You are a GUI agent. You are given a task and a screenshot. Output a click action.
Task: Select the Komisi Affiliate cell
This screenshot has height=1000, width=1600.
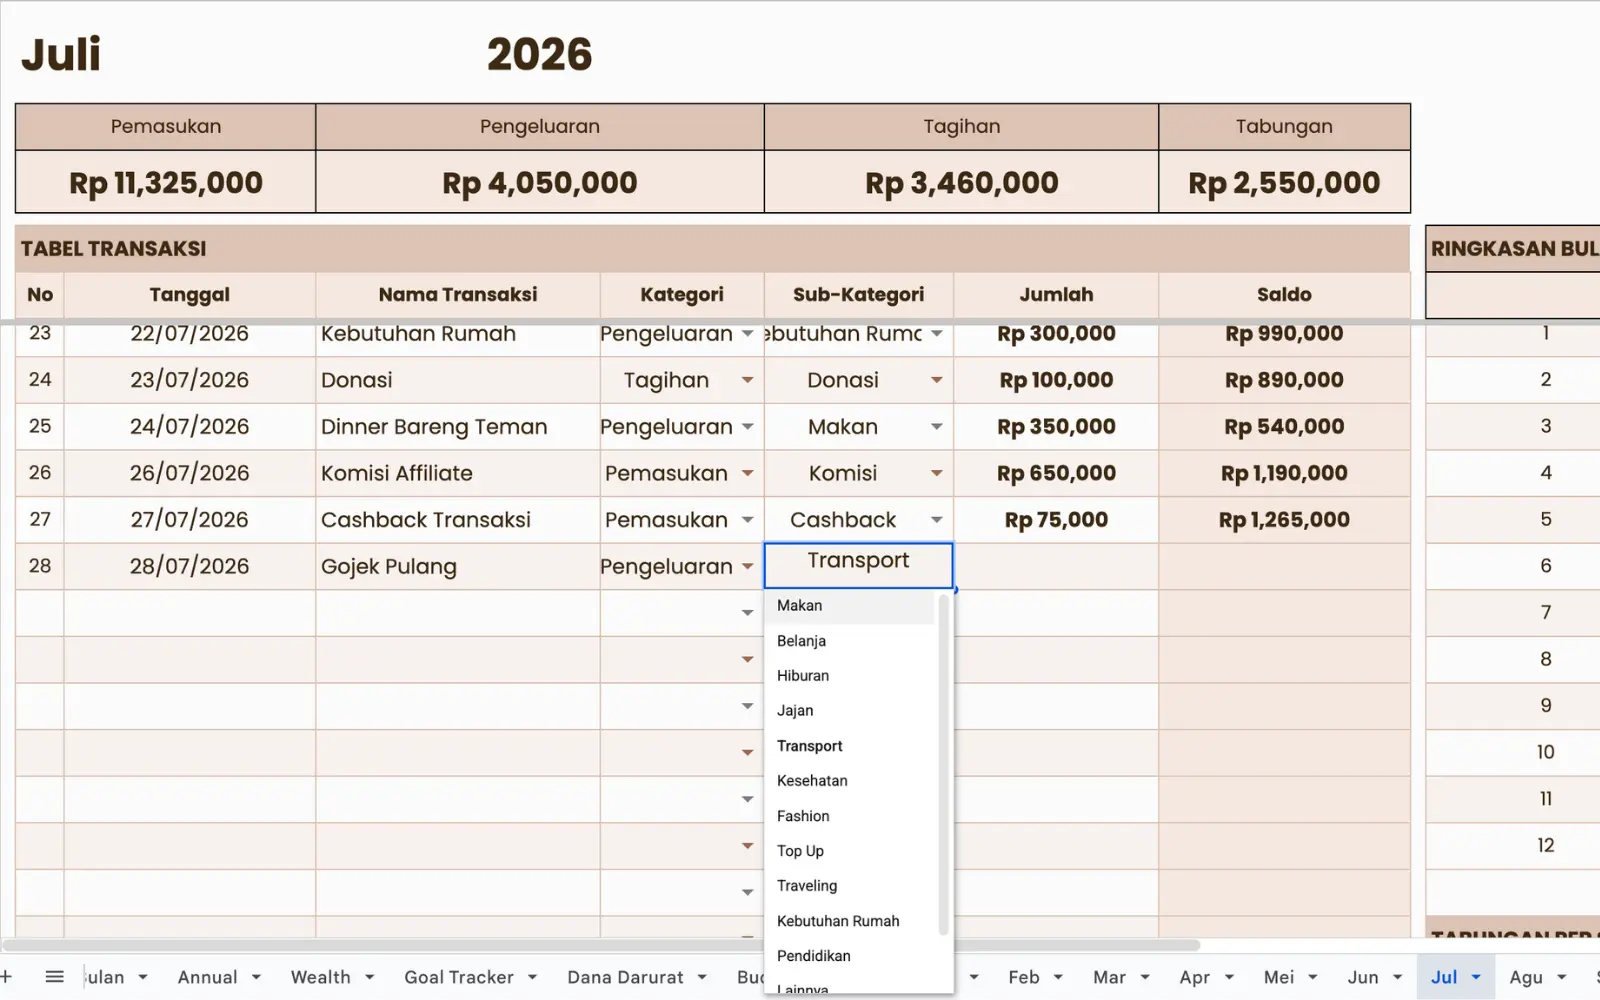[458, 473]
